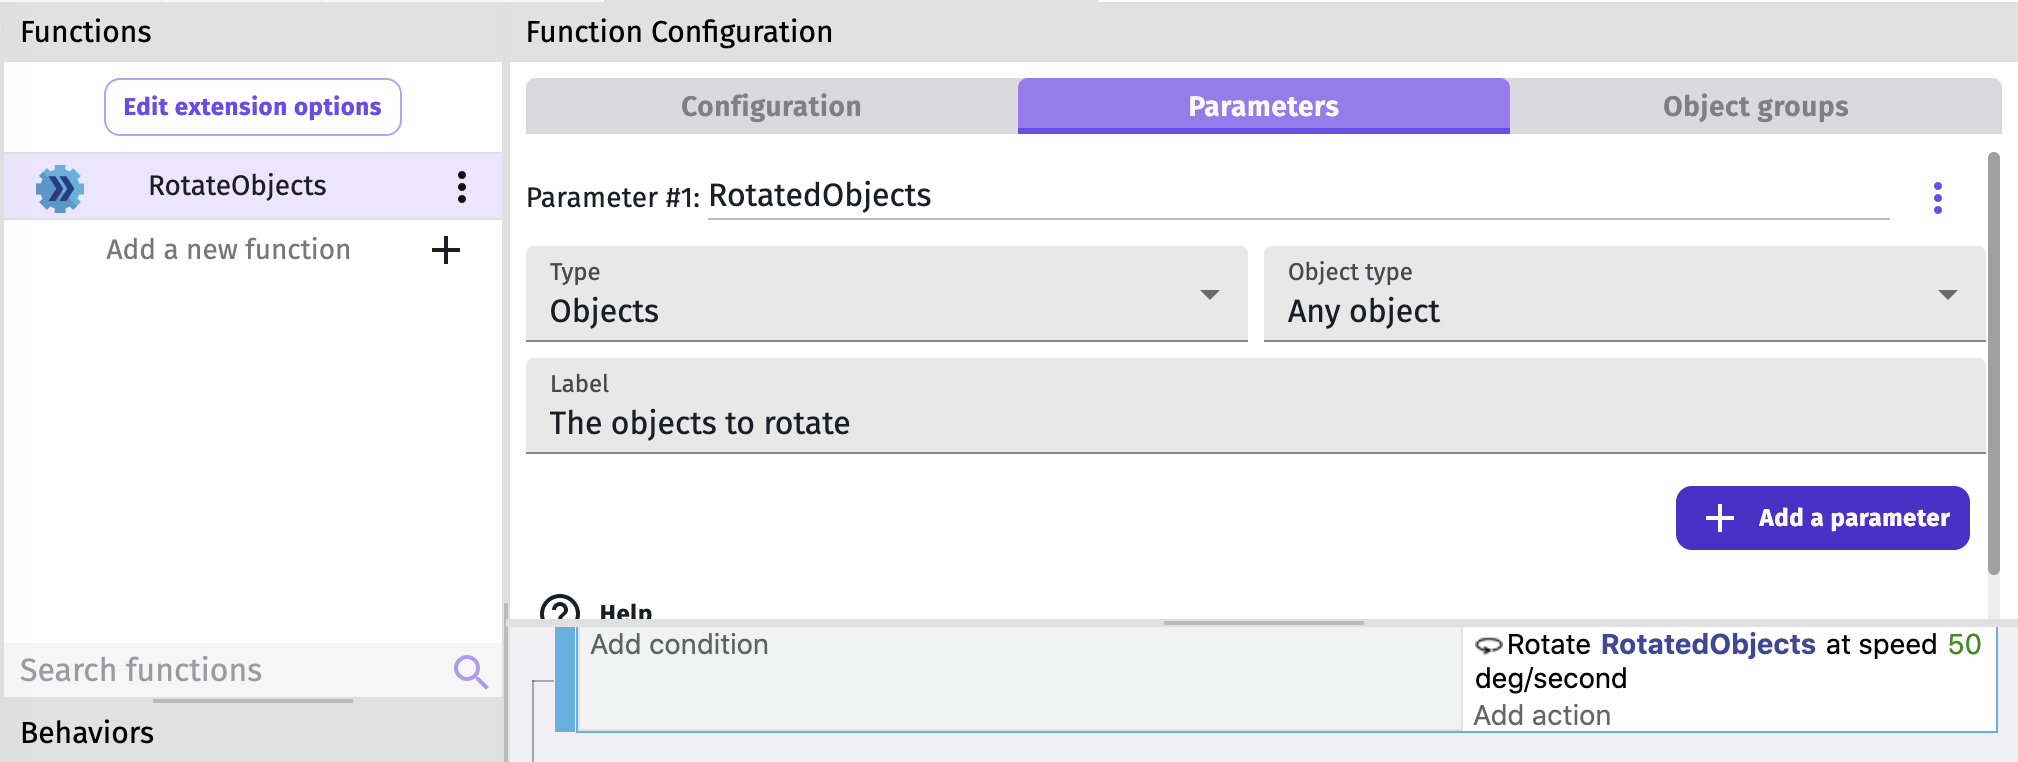This screenshot has height=762, width=2018.
Task: Click the RotateObjects function gear icon
Action: coord(60,187)
